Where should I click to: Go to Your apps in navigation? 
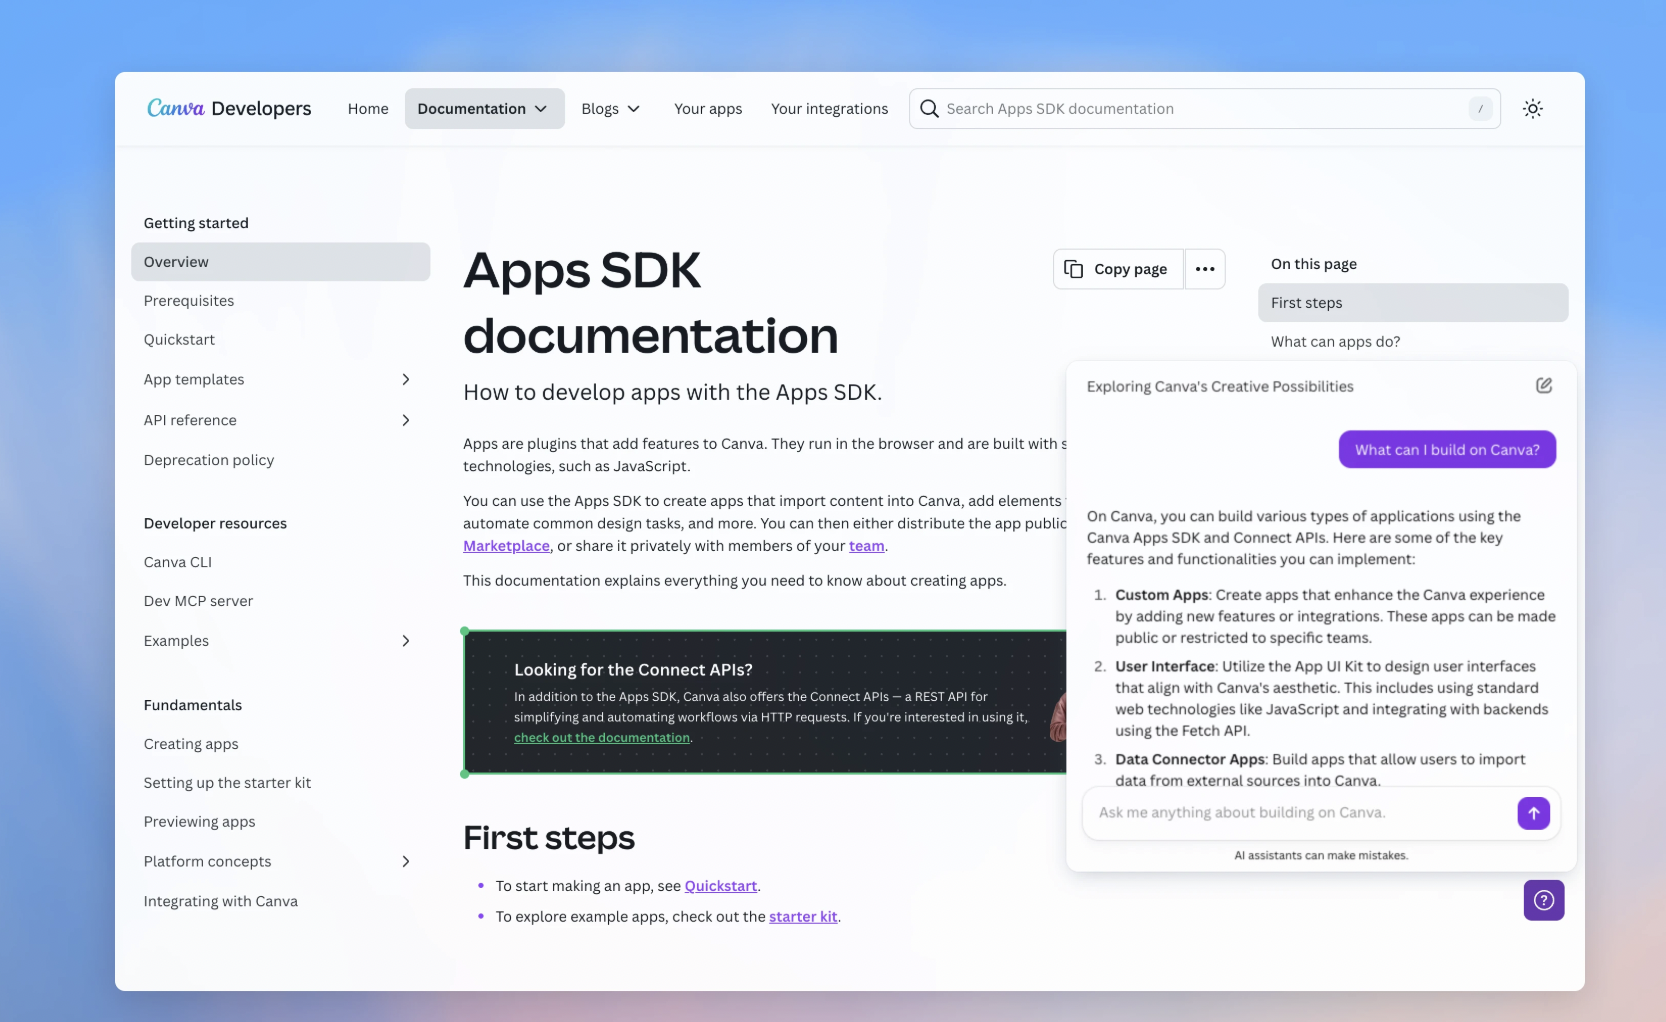pyautogui.click(x=708, y=109)
